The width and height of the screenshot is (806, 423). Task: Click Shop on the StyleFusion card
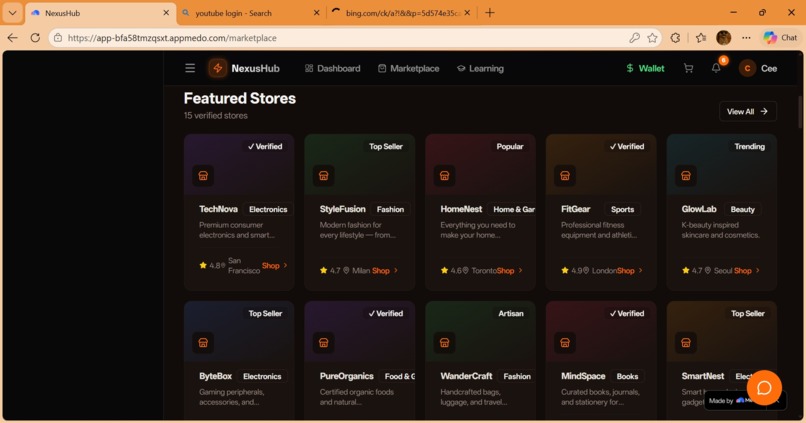(384, 271)
